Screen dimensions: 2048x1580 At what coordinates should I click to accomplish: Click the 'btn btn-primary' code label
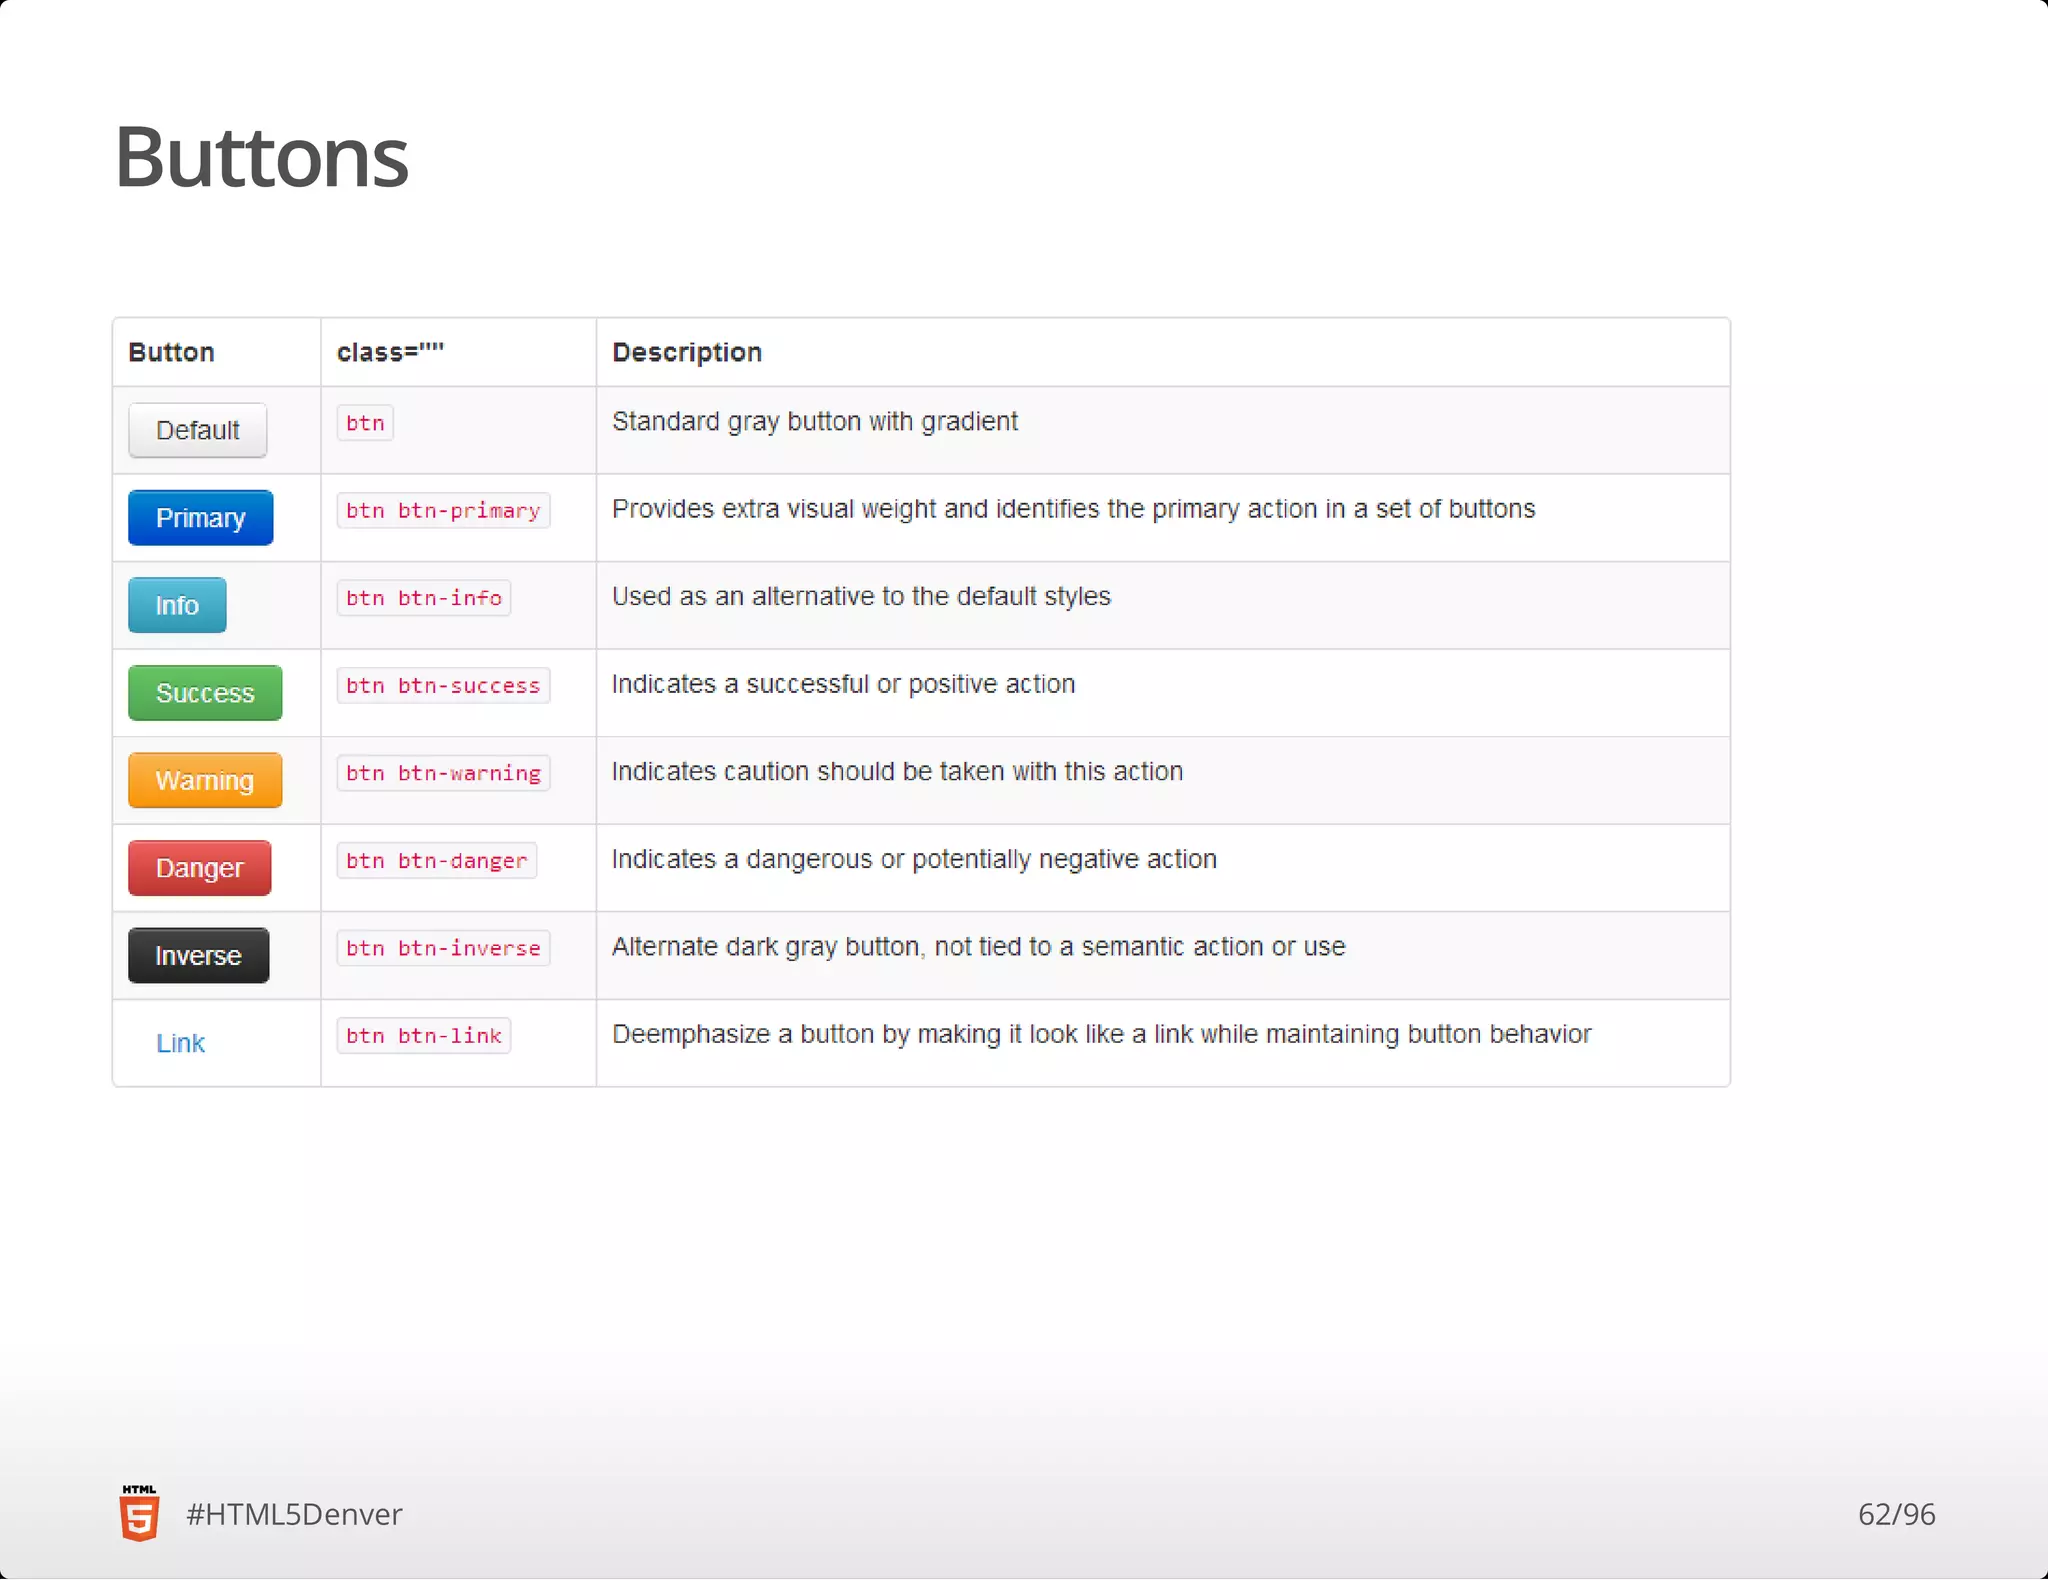[x=443, y=510]
